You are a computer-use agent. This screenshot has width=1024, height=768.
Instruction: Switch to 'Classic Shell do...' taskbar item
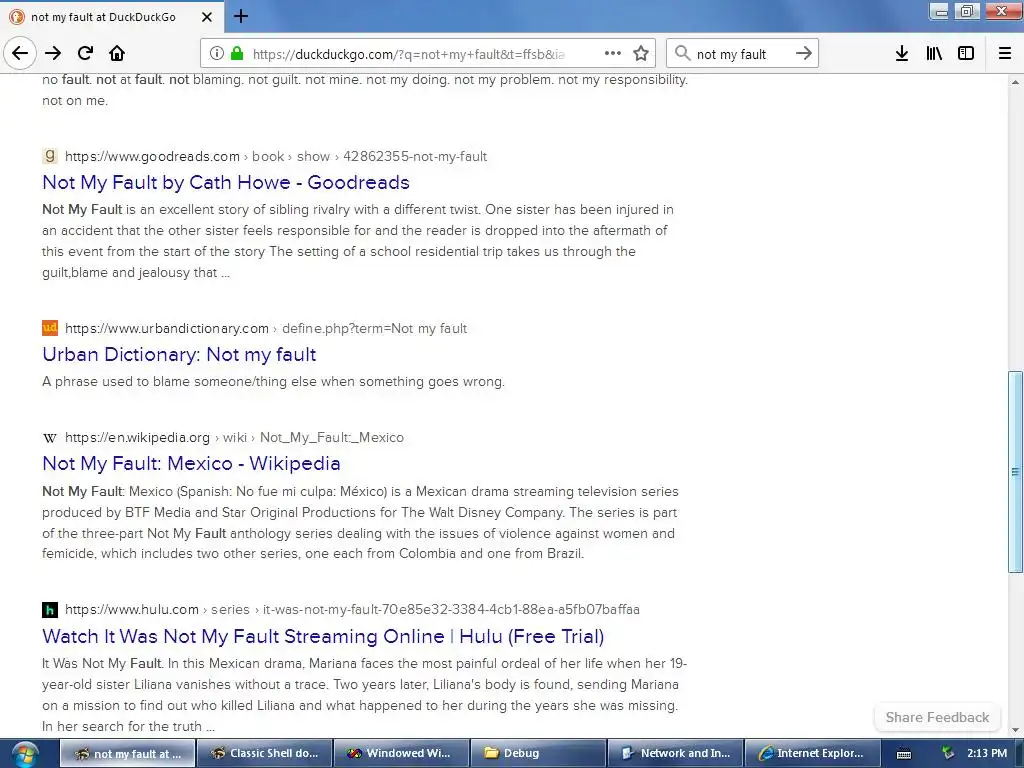coord(264,753)
